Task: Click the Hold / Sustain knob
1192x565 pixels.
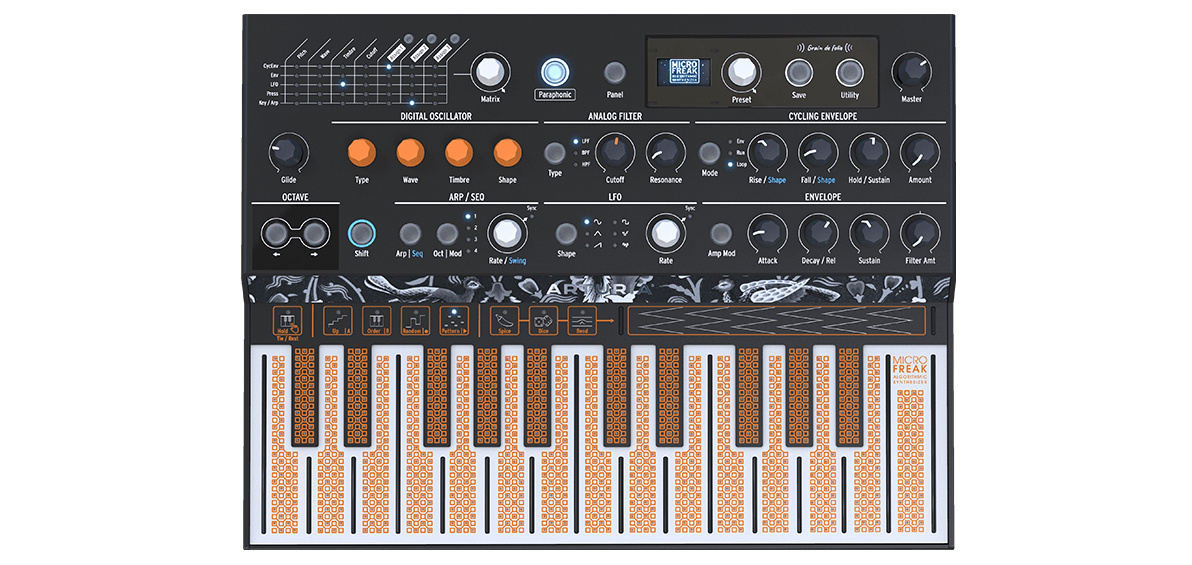Action: click(869, 152)
